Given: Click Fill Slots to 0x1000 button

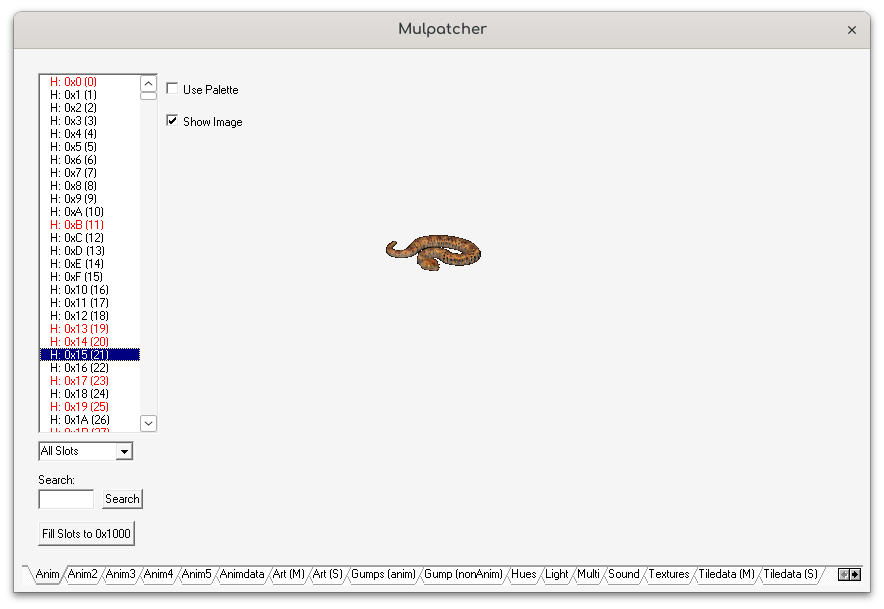Looking at the screenshot, I should point(86,534).
